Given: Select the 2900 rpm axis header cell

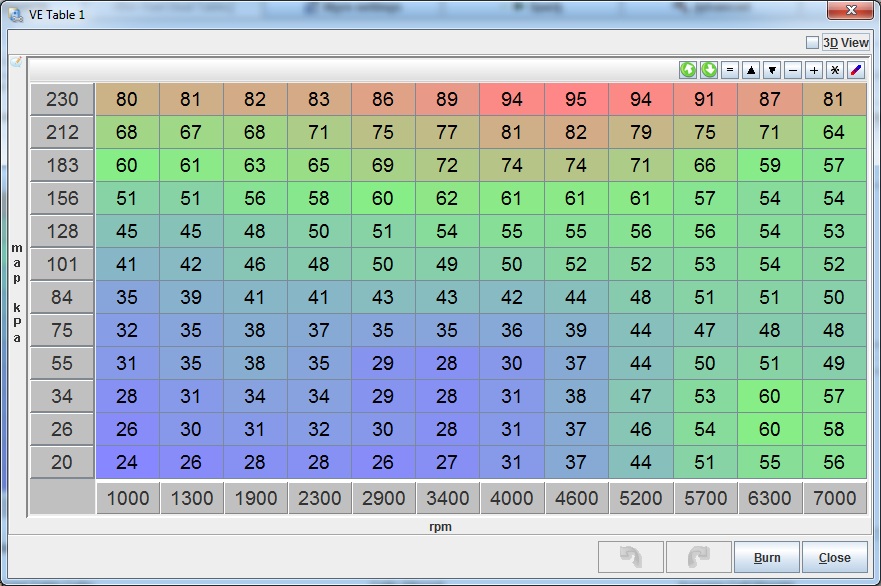Looking at the screenshot, I should click(384, 498).
